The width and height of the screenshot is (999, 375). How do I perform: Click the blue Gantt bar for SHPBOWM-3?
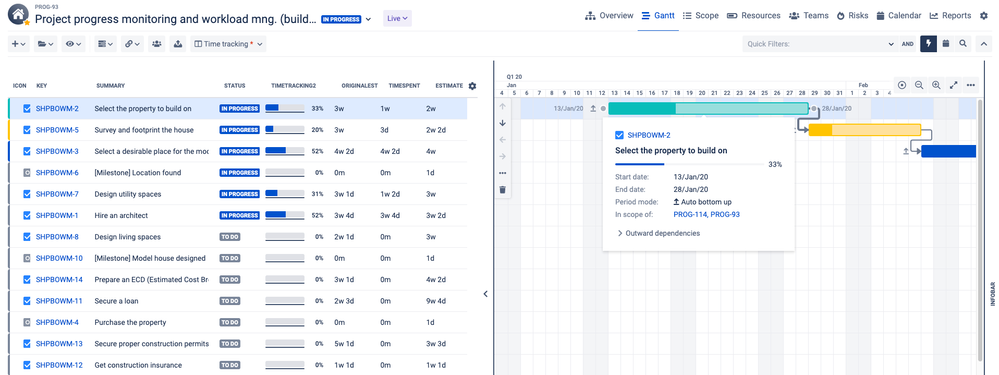coord(949,151)
